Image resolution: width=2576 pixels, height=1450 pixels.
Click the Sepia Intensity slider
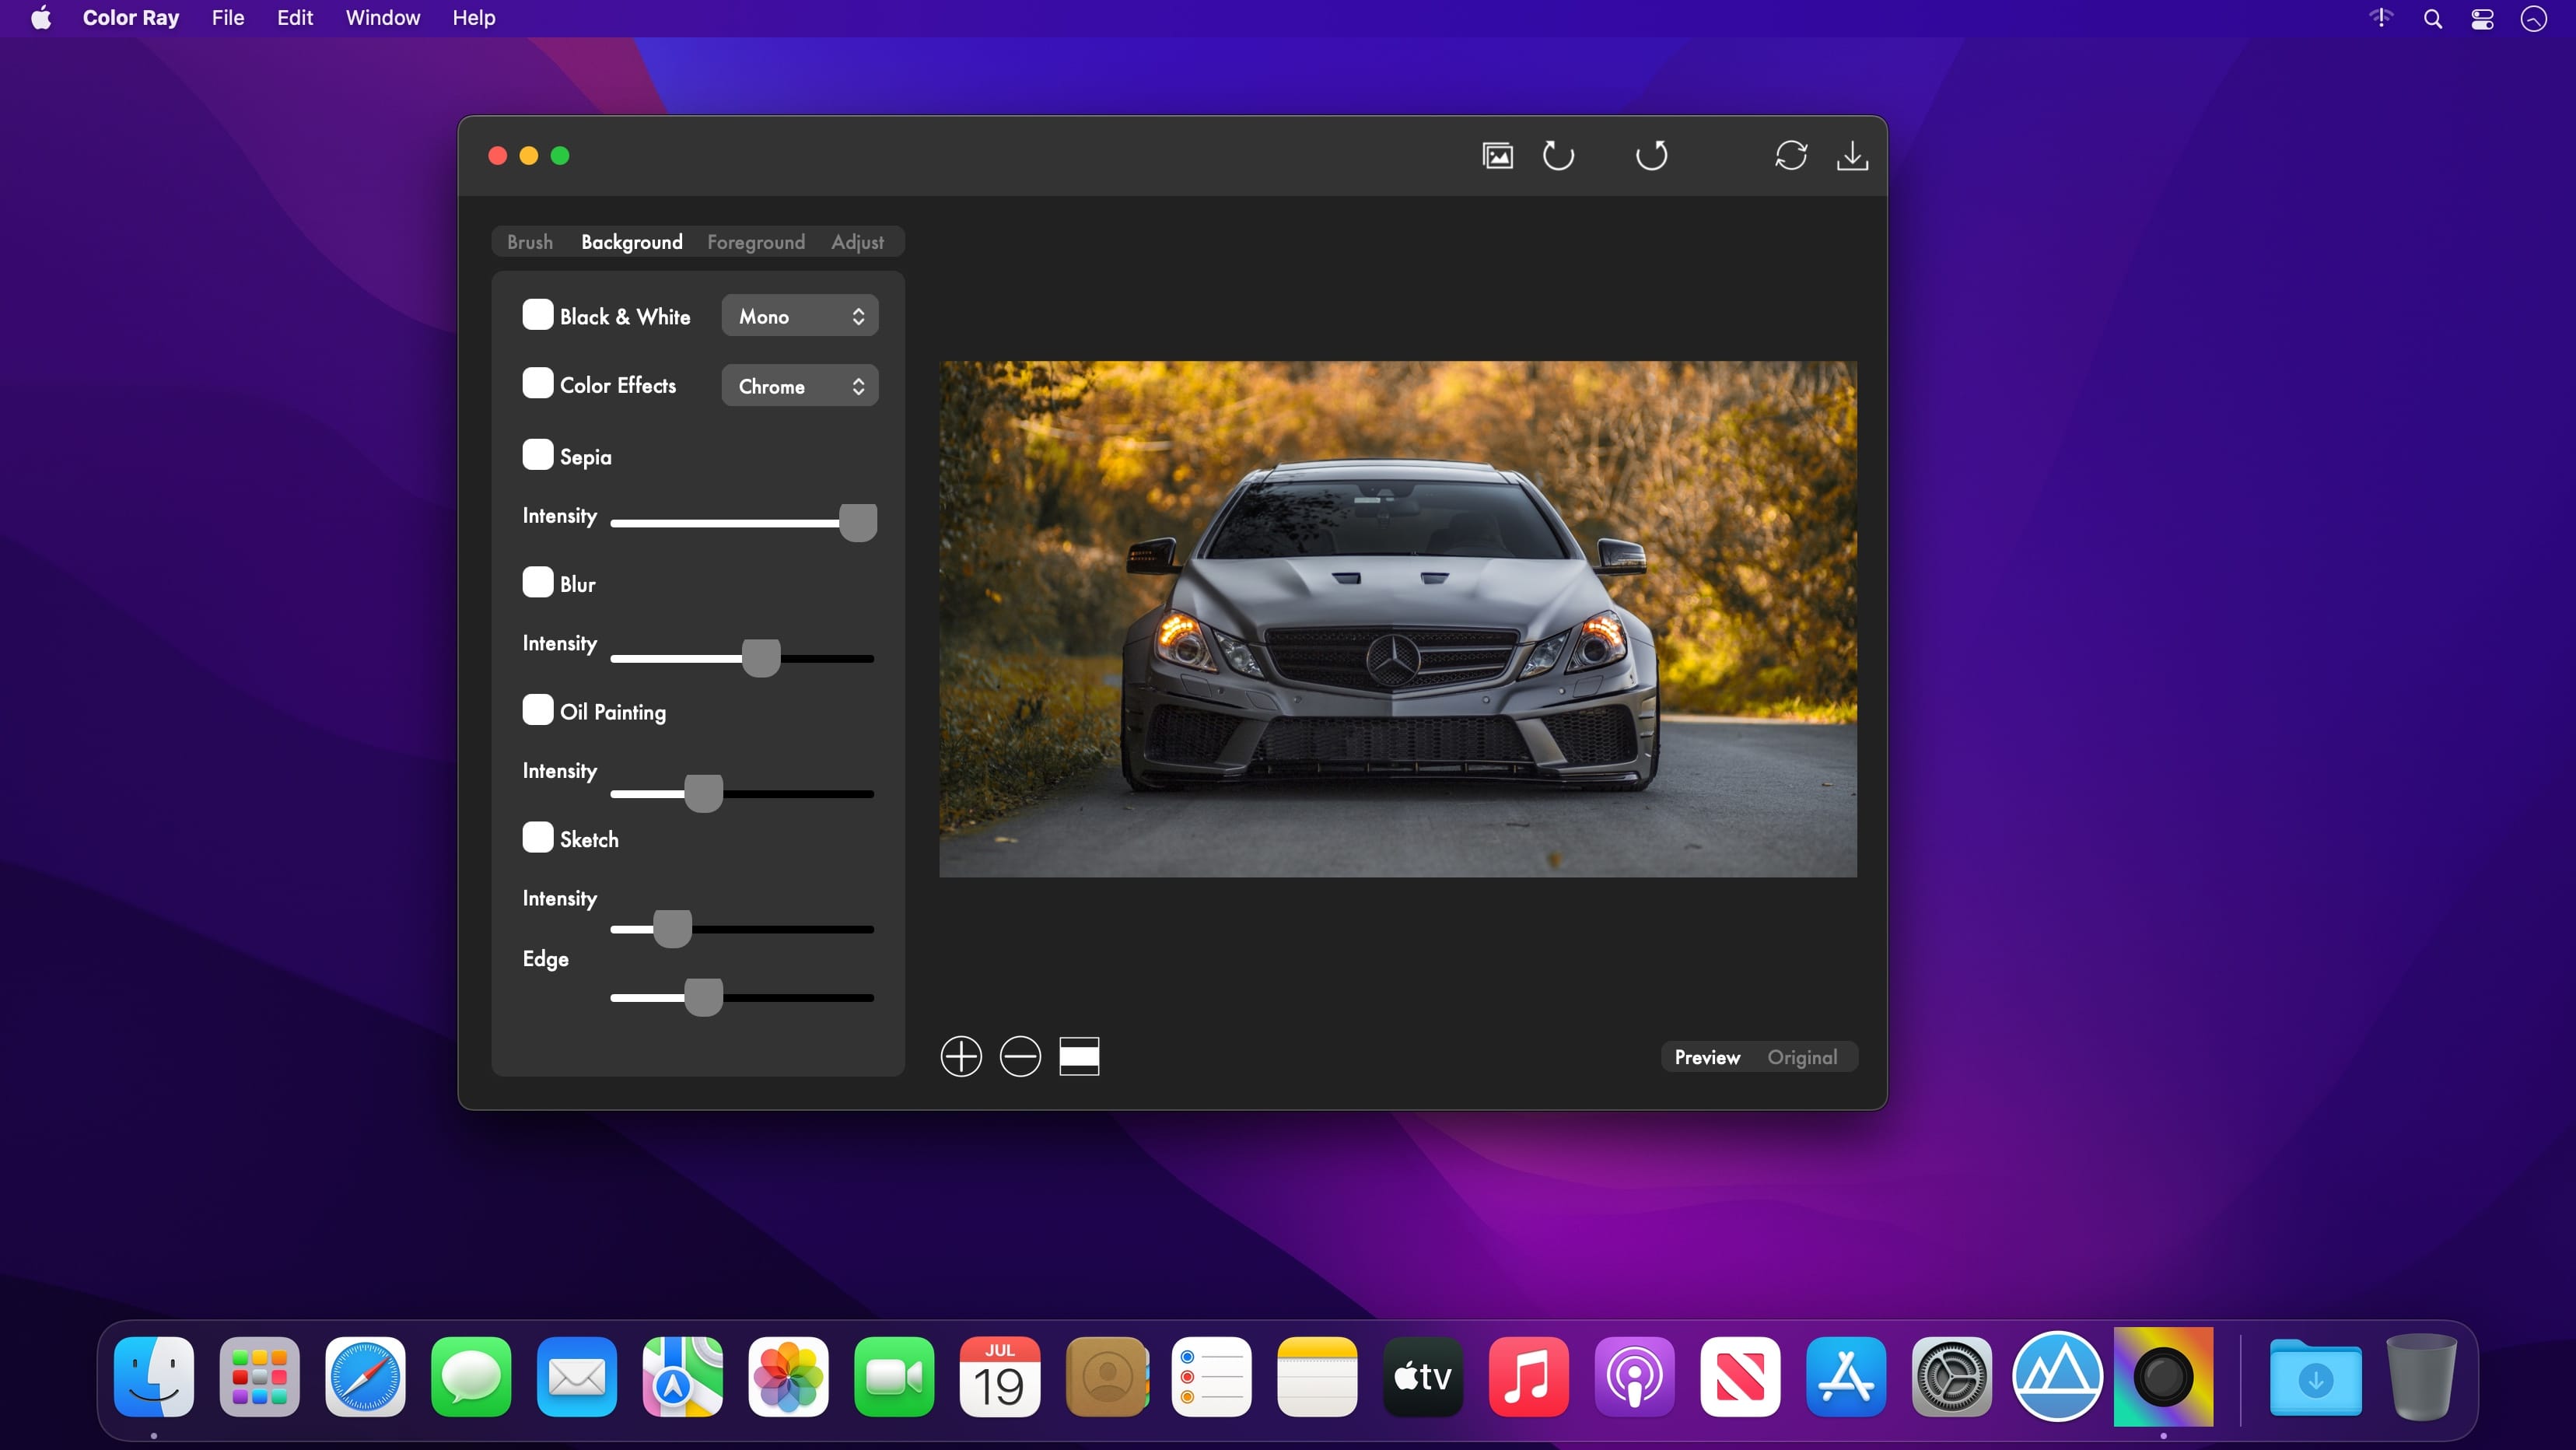point(743,522)
